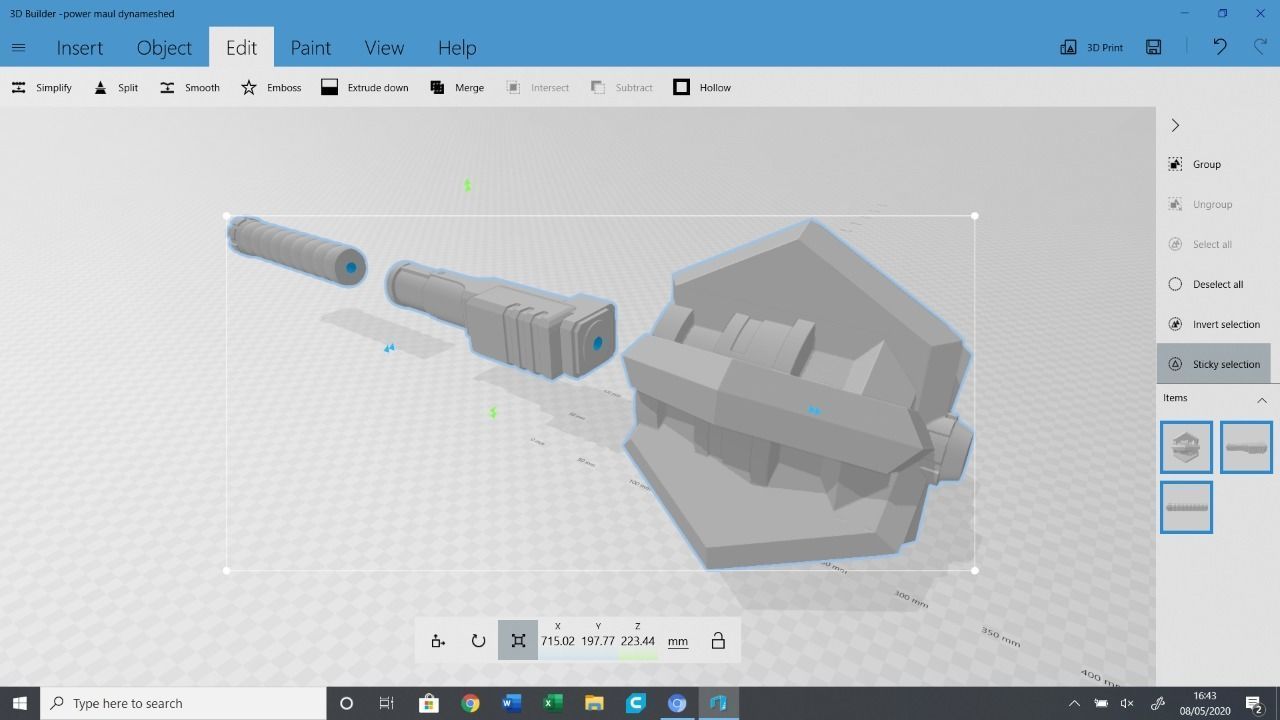Viewport: 1280px width, 720px height.
Task: Open the Help tab
Action: point(457,48)
